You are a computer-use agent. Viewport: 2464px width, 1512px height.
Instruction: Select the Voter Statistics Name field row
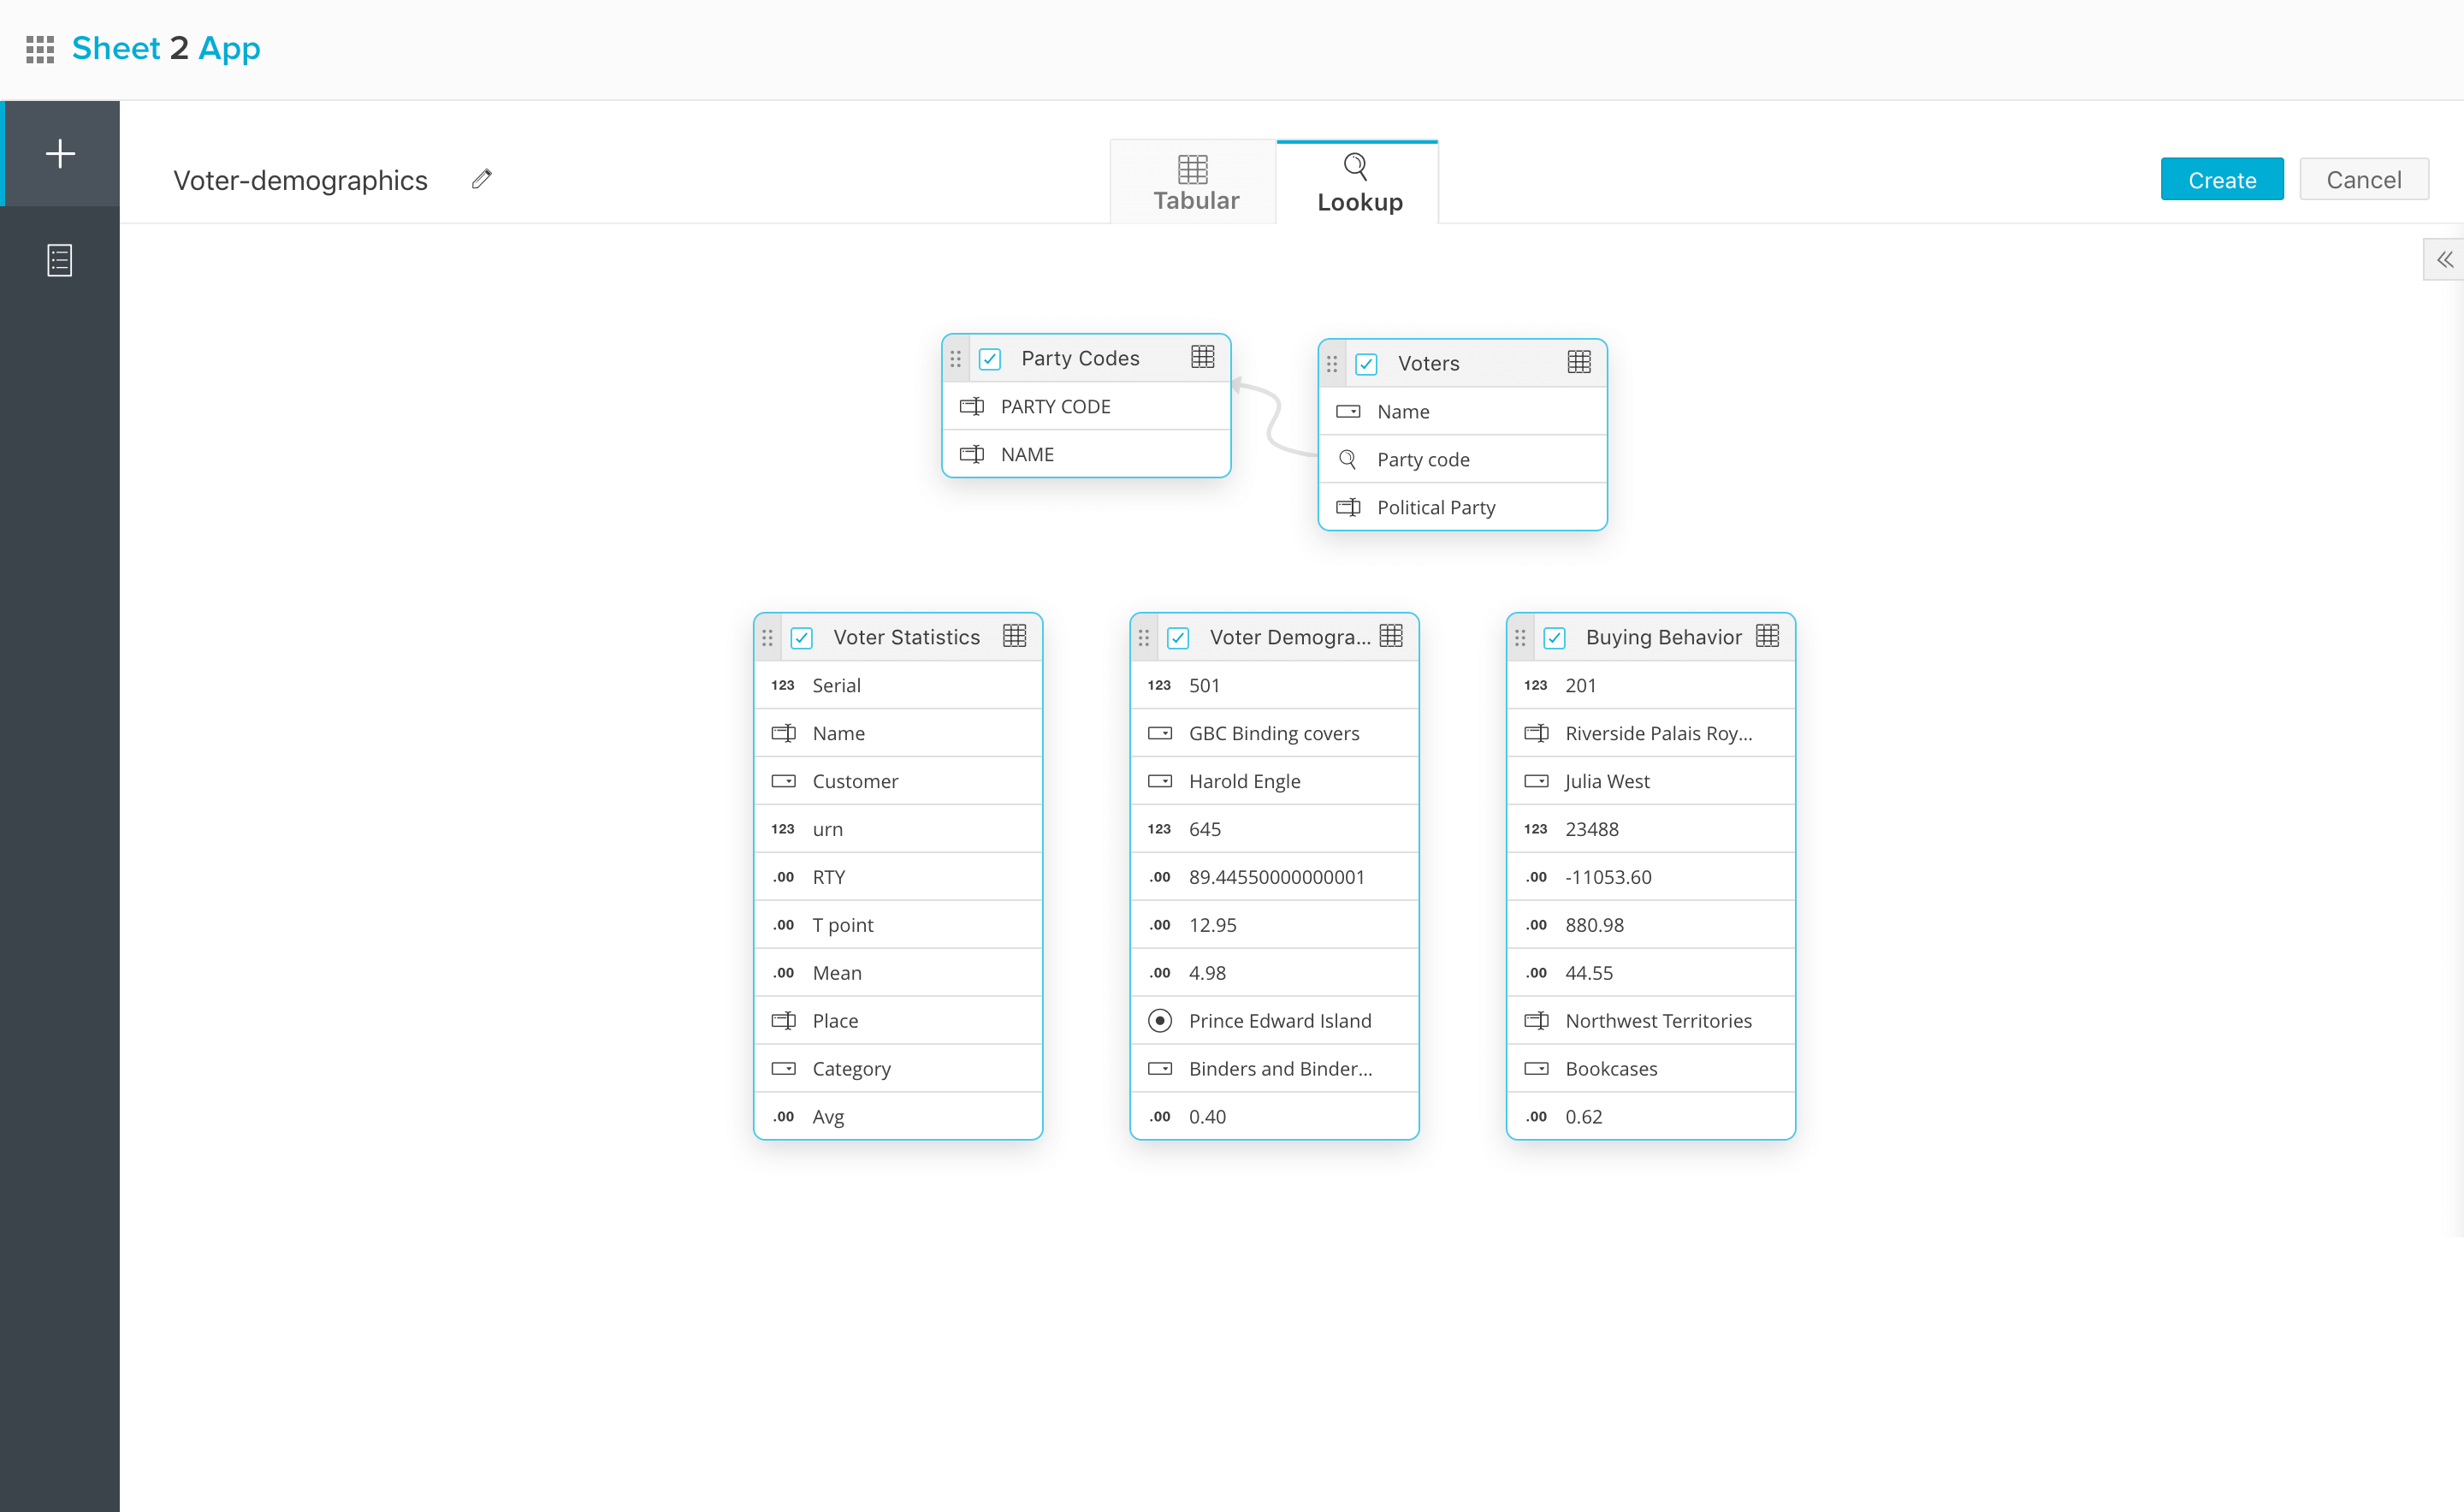(898, 733)
